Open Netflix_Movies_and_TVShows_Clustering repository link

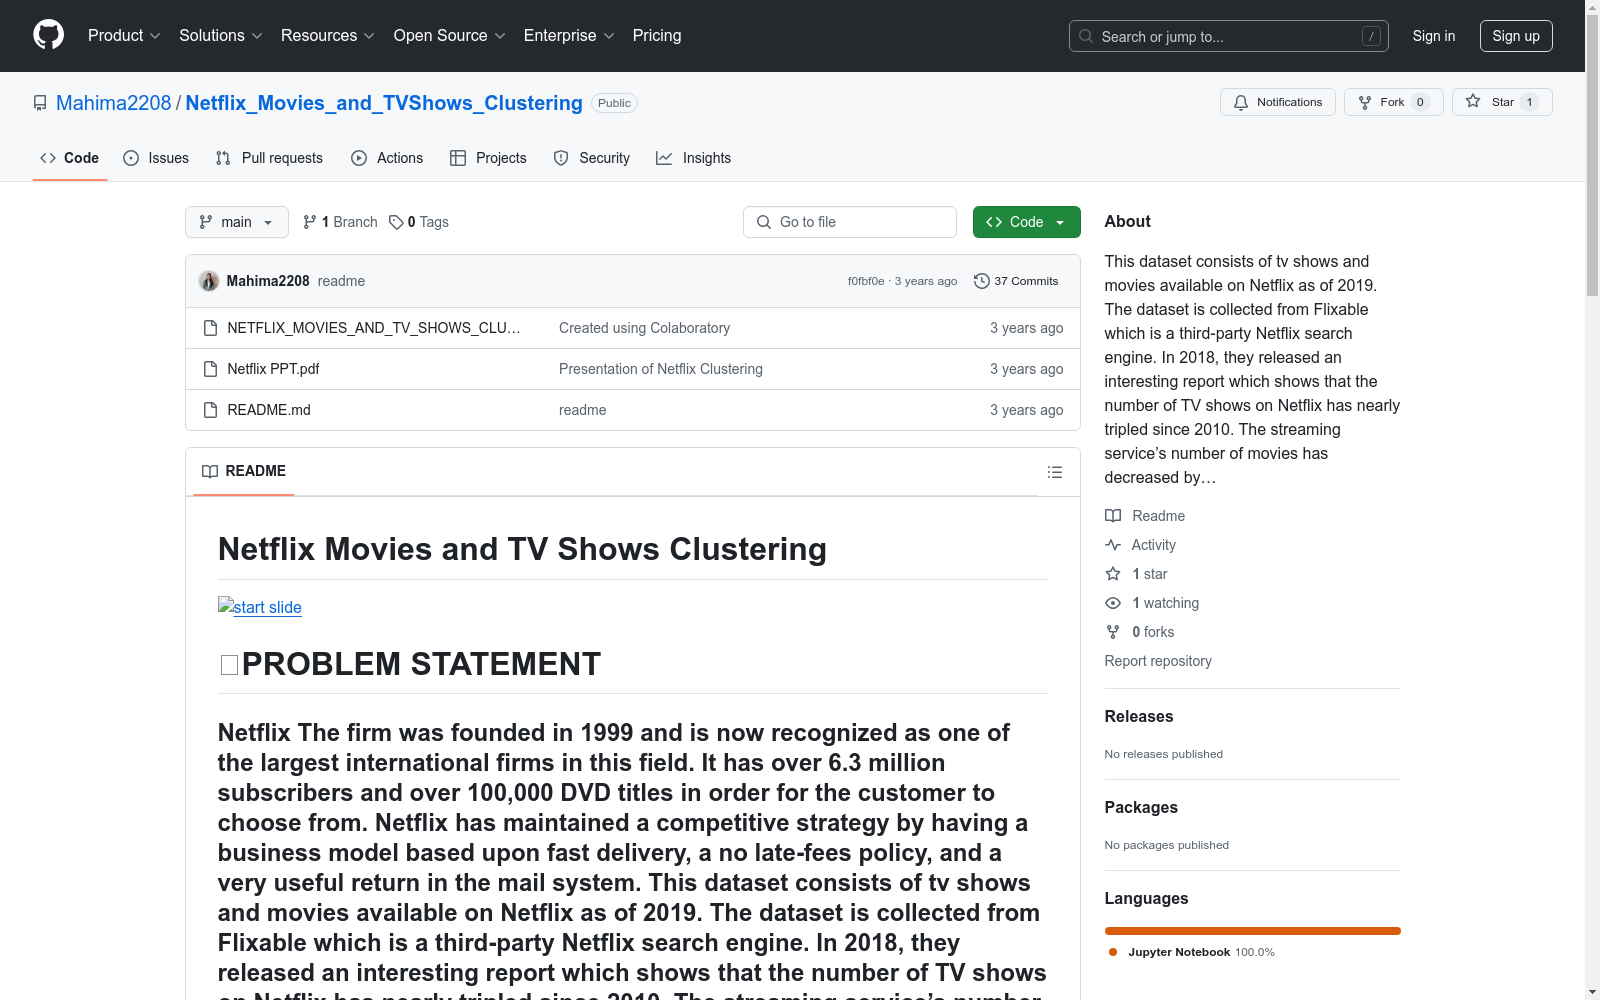tap(384, 103)
